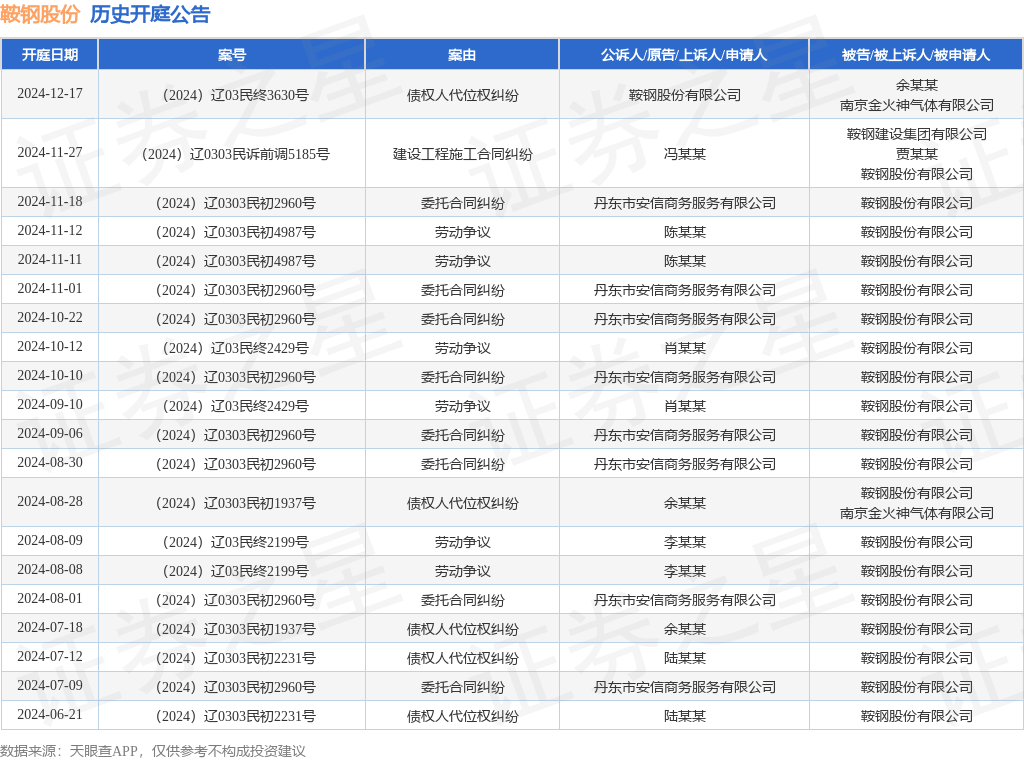Screen dimensions: 1024x760
Task: Click 委托合同纠纷 in the 2024-11-18 row
Action: (x=462, y=203)
